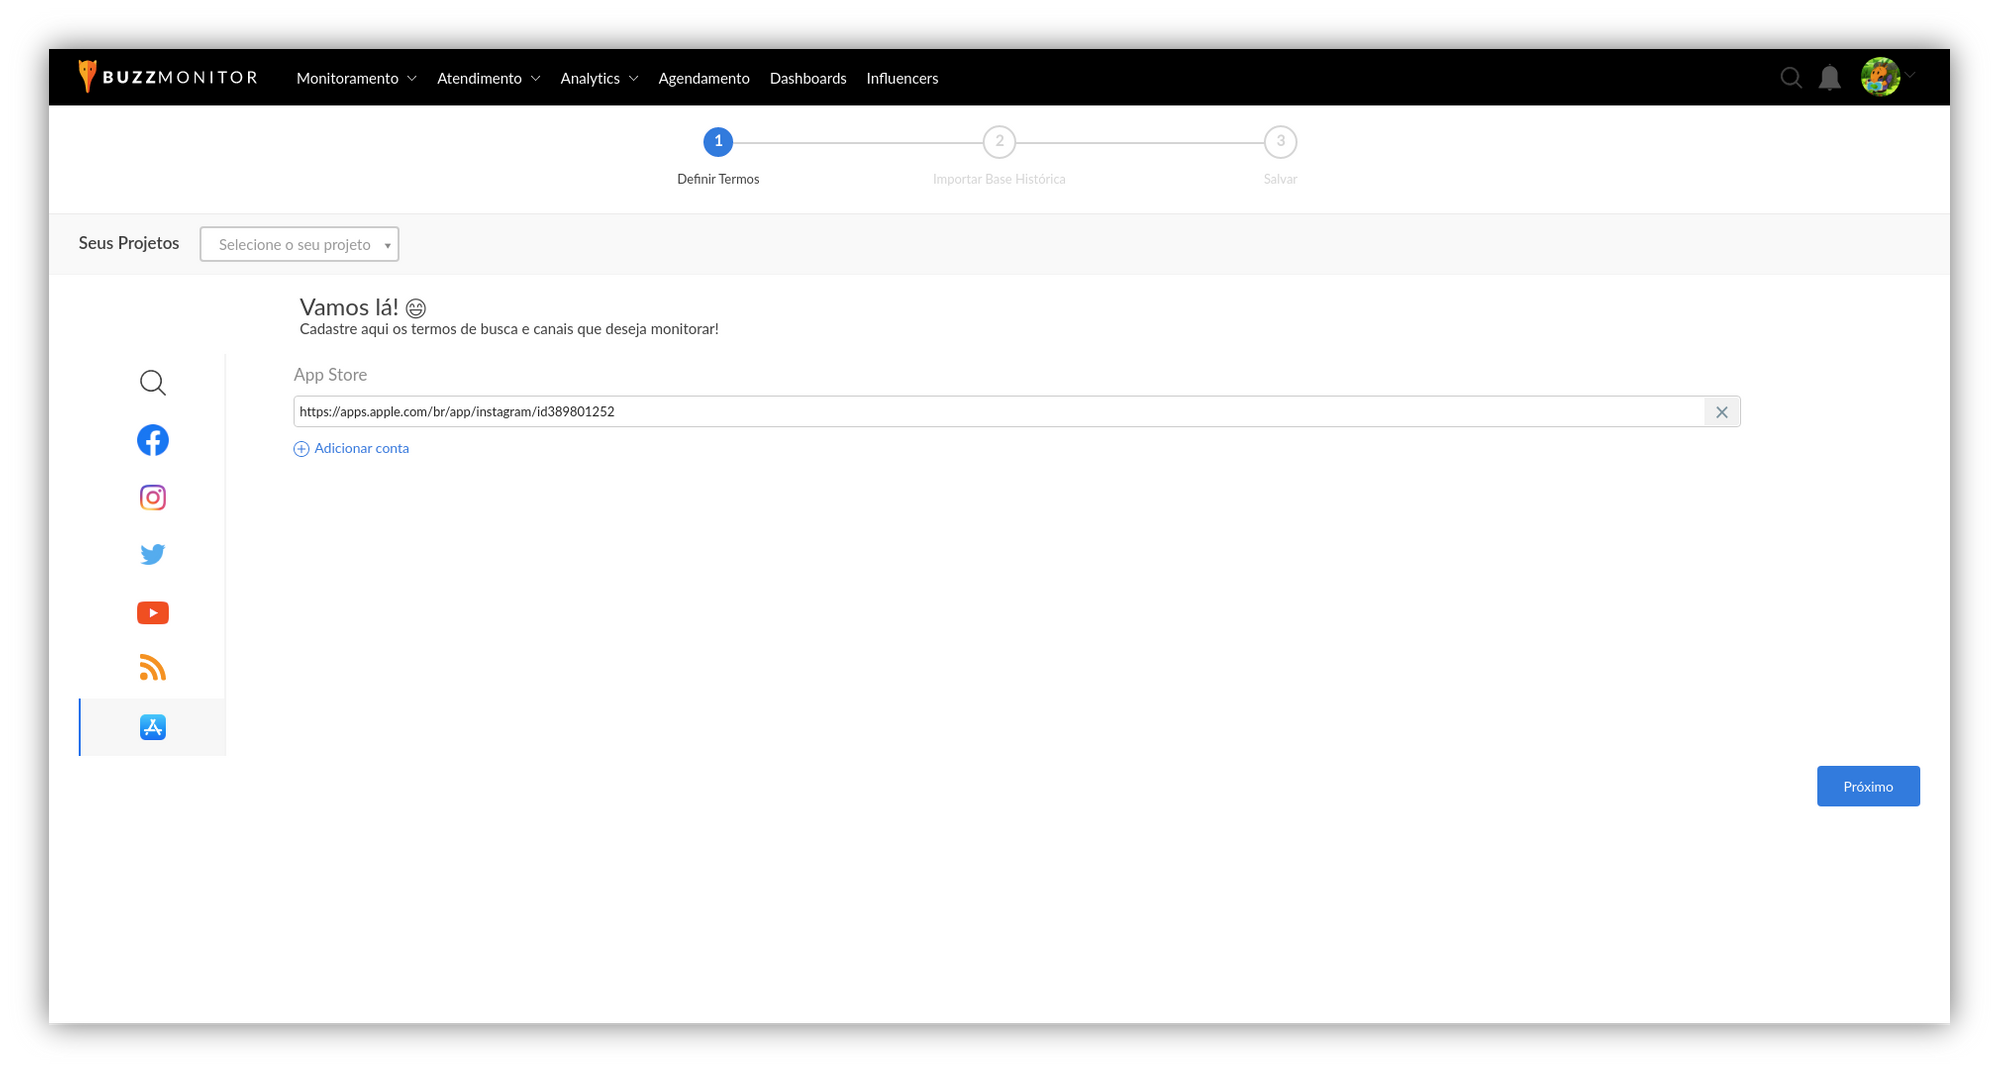The width and height of the screenshot is (2000, 1073).
Task: Go to Agendamento page
Action: point(703,78)
